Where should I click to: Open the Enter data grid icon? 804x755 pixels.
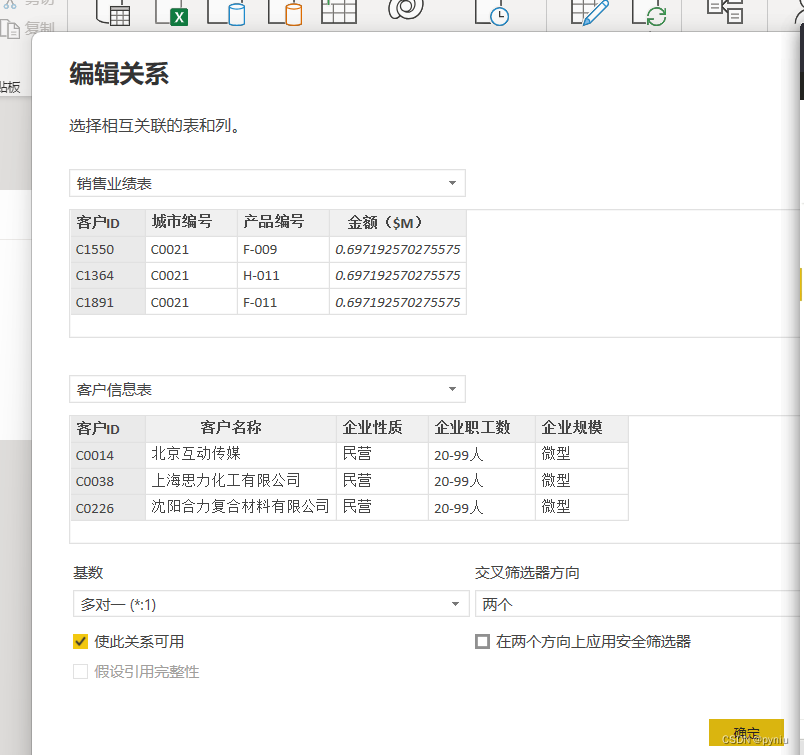[337, 13]
